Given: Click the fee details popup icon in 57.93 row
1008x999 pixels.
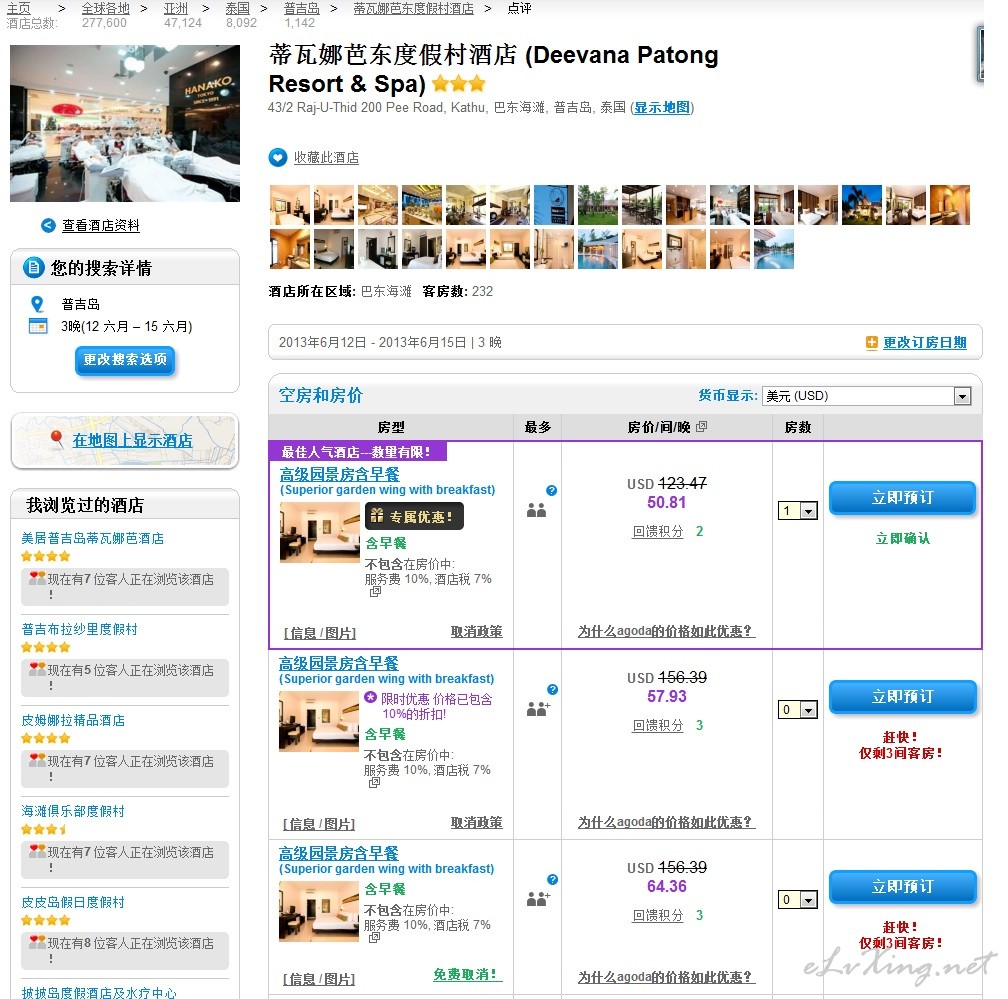Looking at the screenshot, I should (x=374, y=782).
